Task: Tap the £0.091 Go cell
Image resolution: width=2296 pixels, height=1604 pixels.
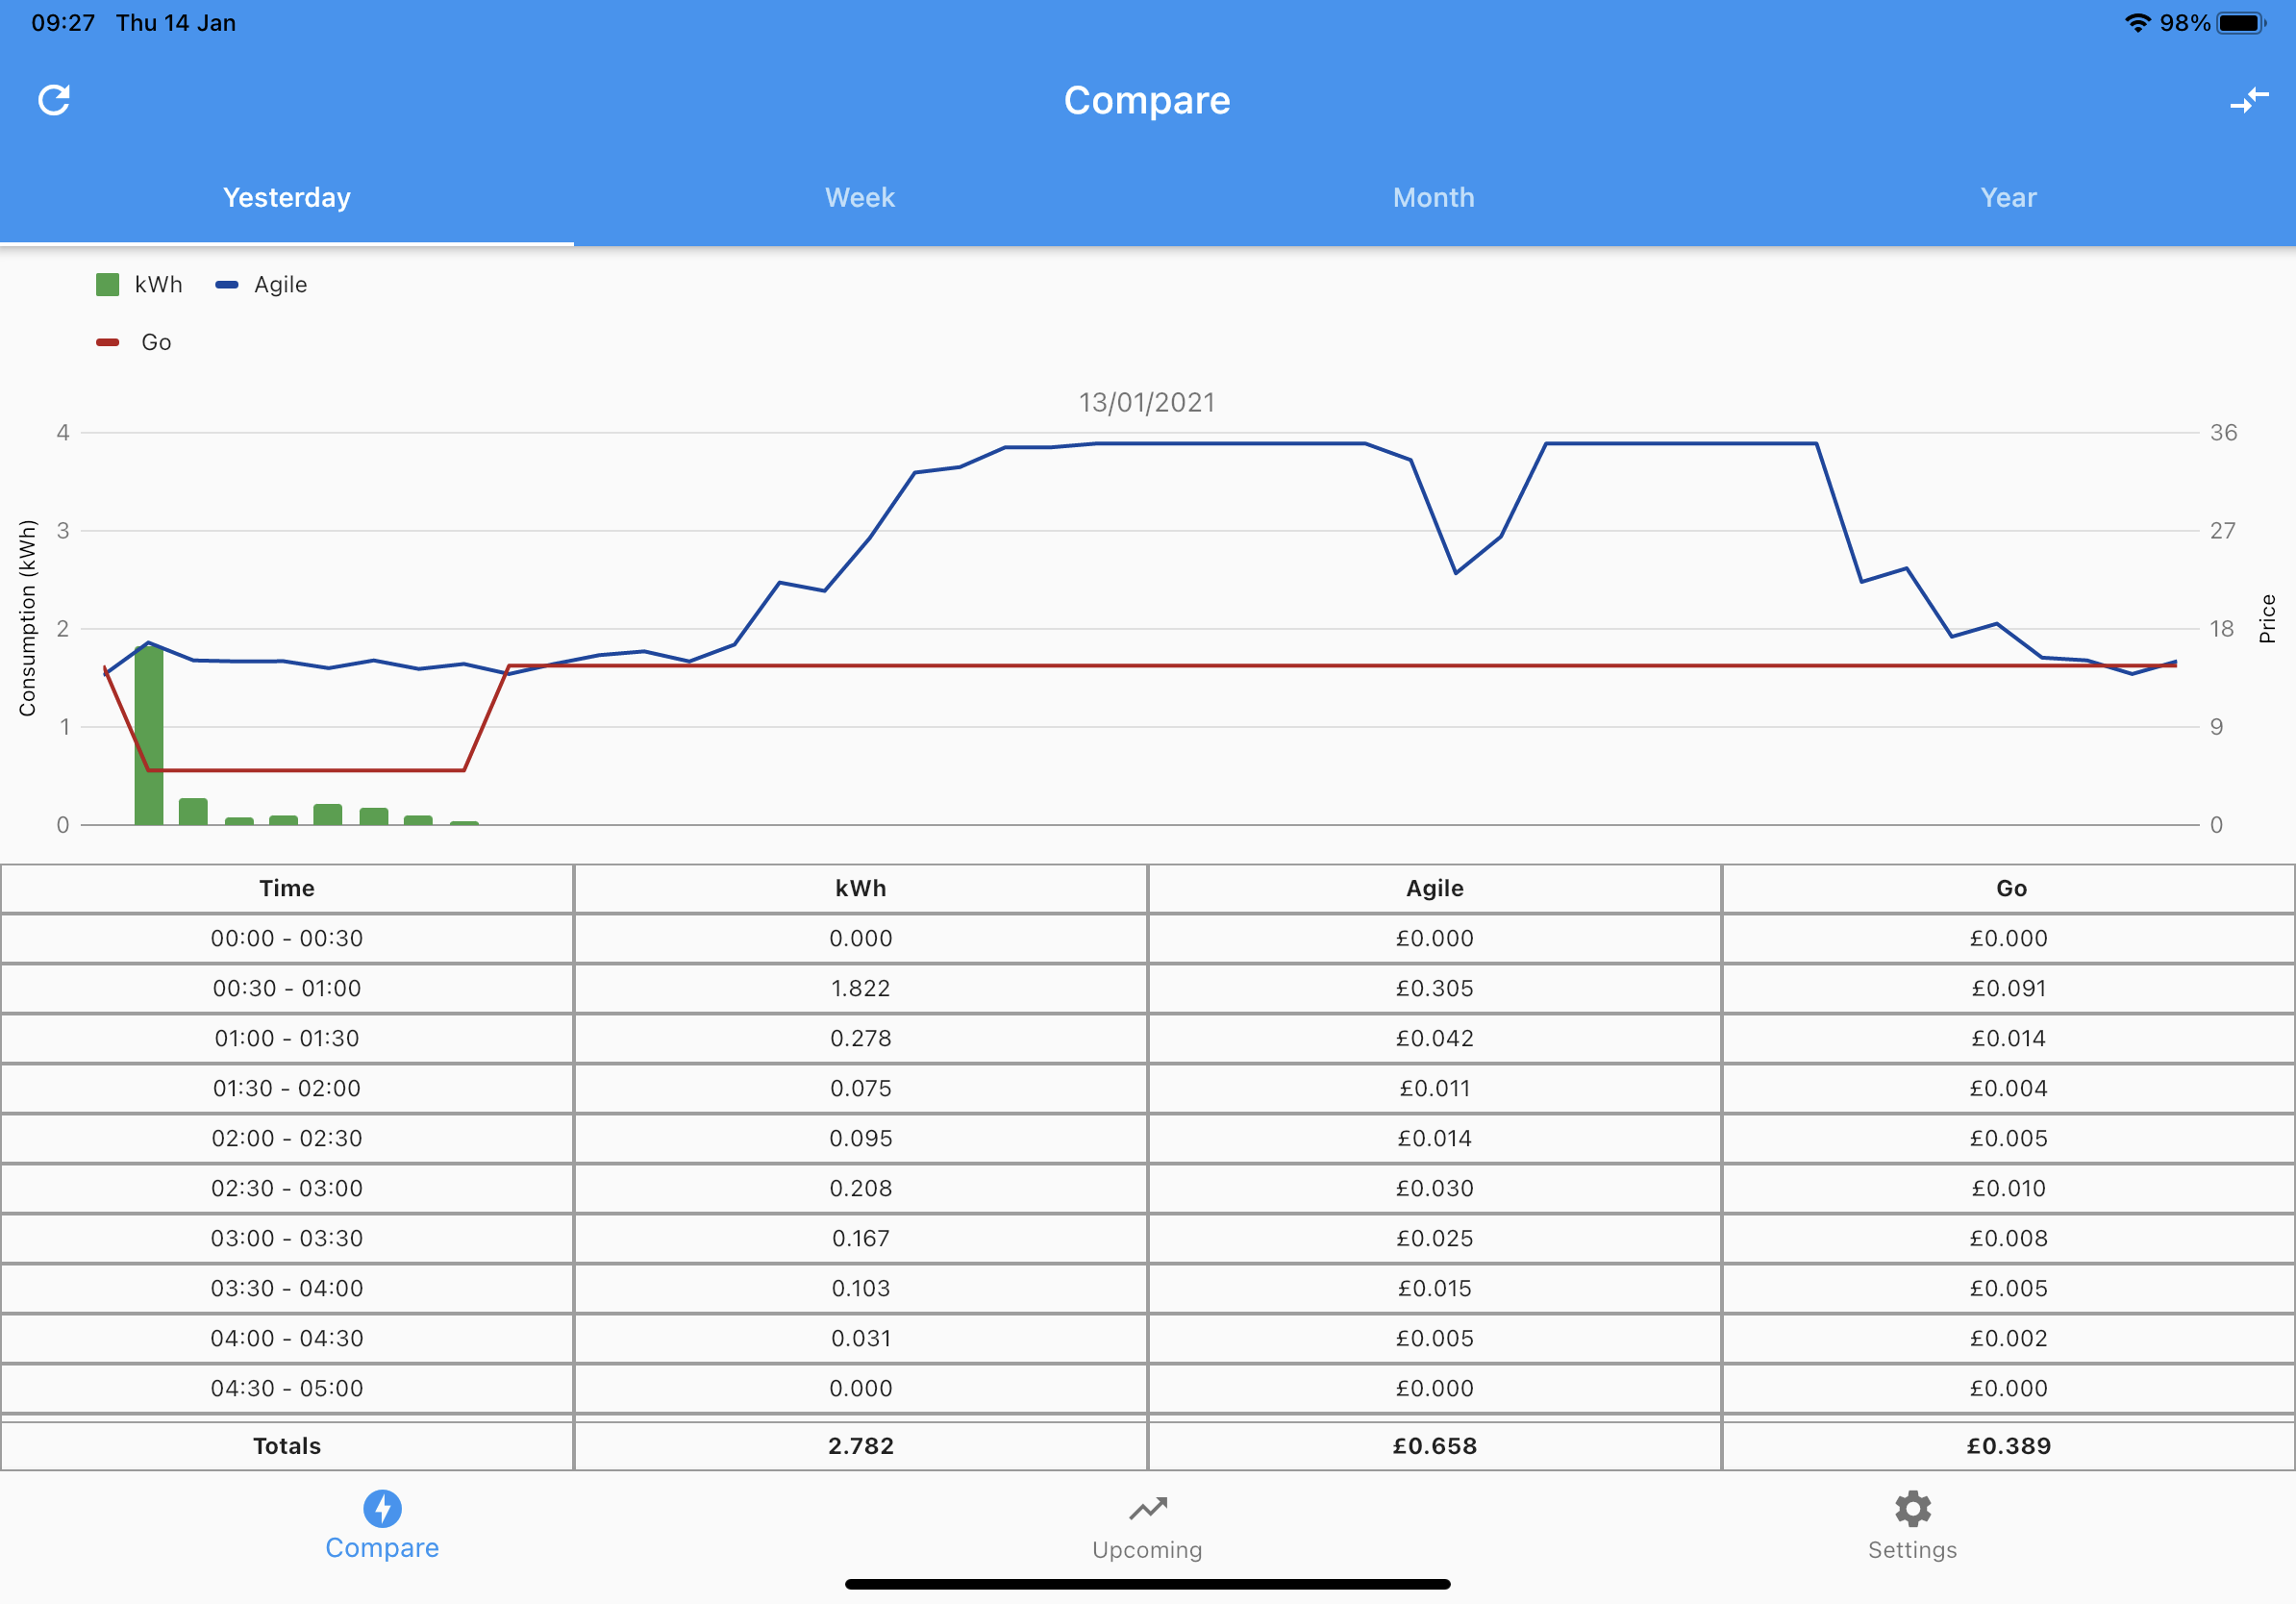Action: tap(2009, 988)
